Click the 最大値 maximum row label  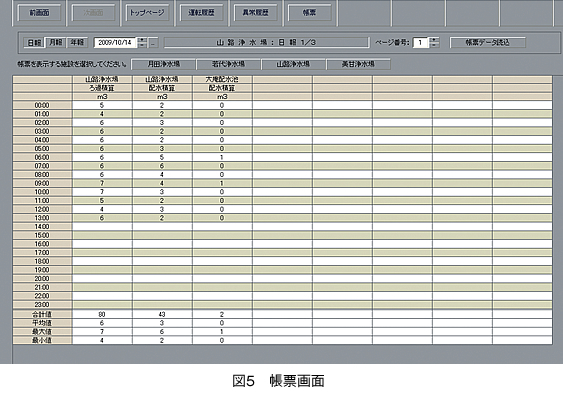coord(42,332)
